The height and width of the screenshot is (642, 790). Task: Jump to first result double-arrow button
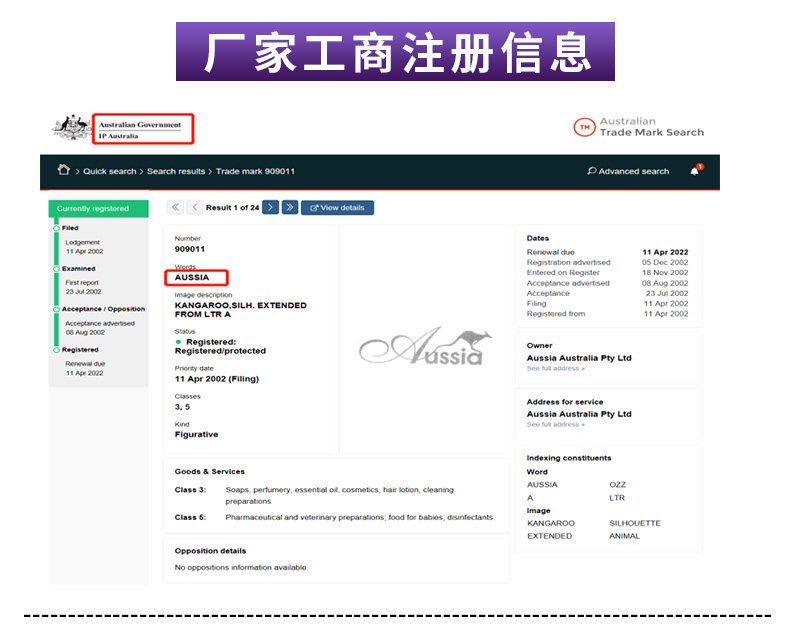[175, 207]
